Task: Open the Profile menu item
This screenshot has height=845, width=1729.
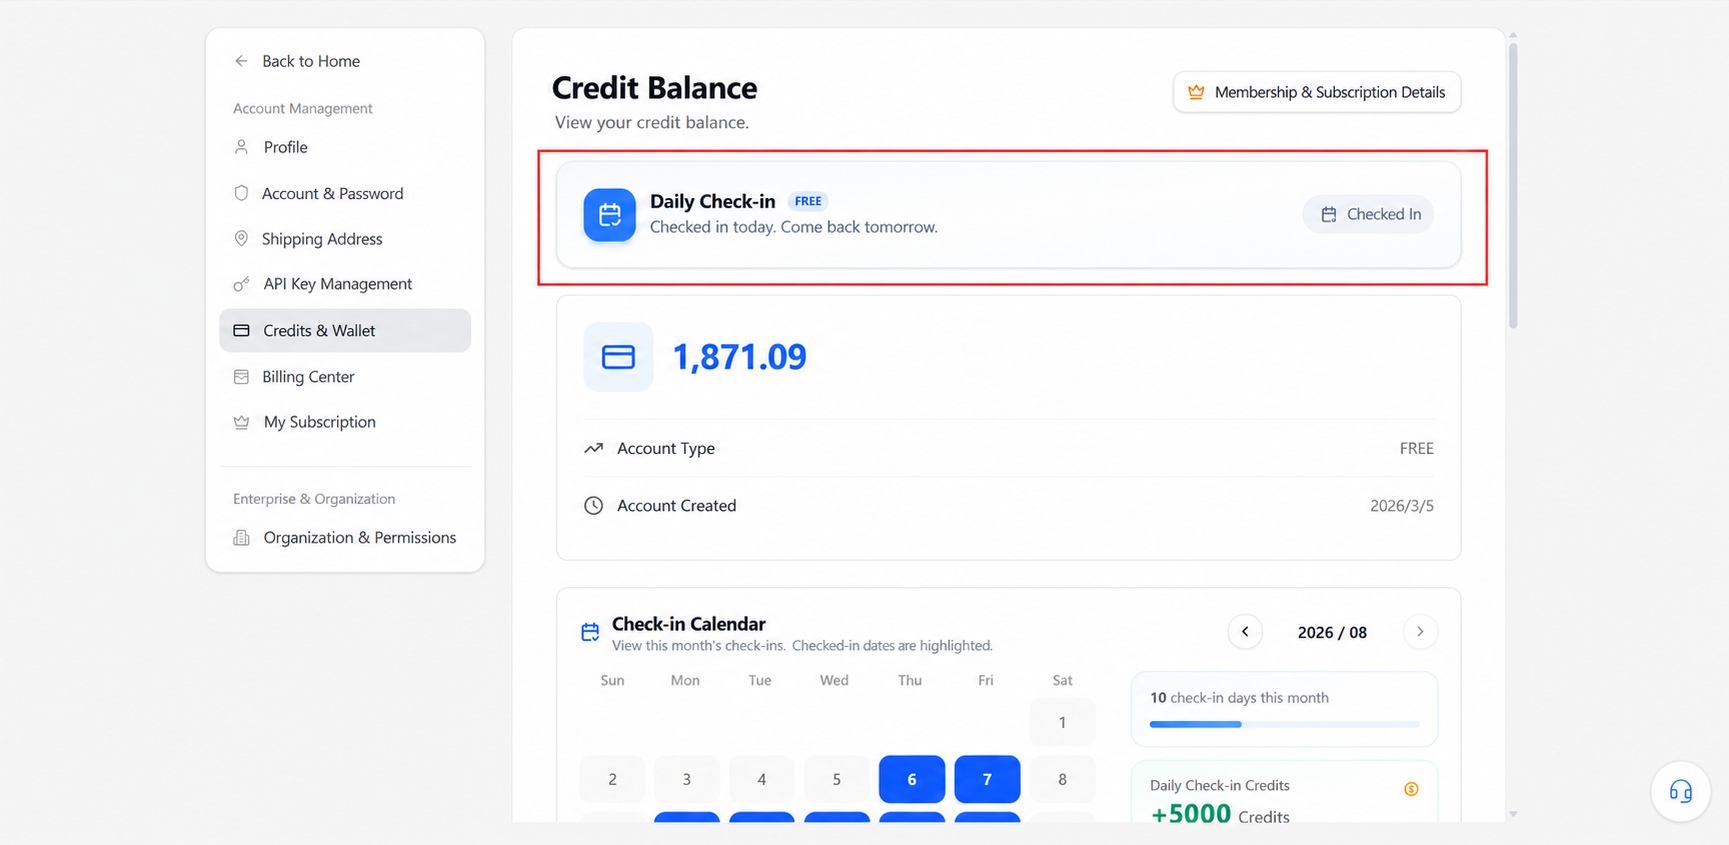Action: [x=345, y=147]
